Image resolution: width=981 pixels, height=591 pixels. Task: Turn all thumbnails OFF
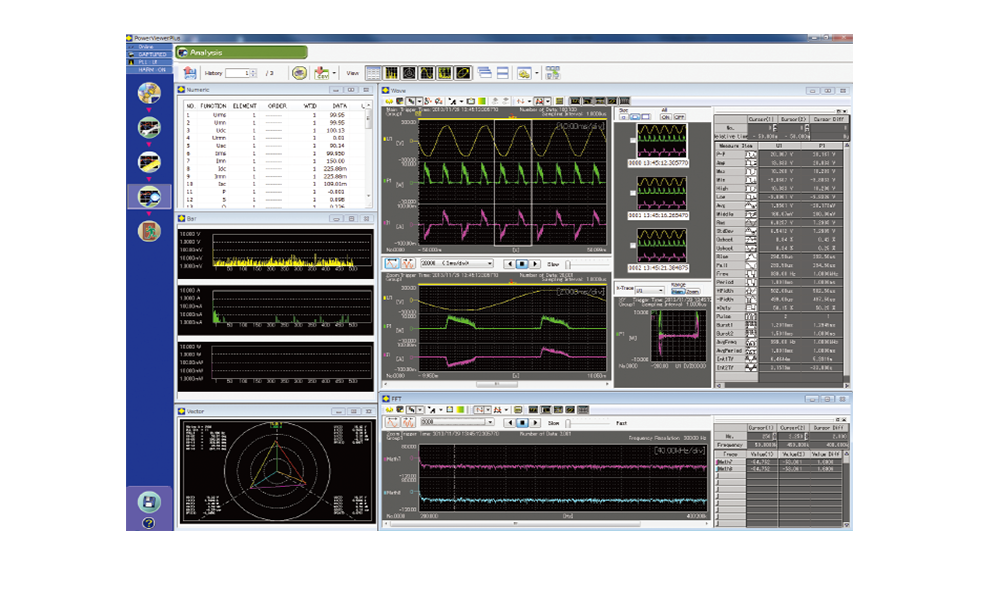pos(679,117)
